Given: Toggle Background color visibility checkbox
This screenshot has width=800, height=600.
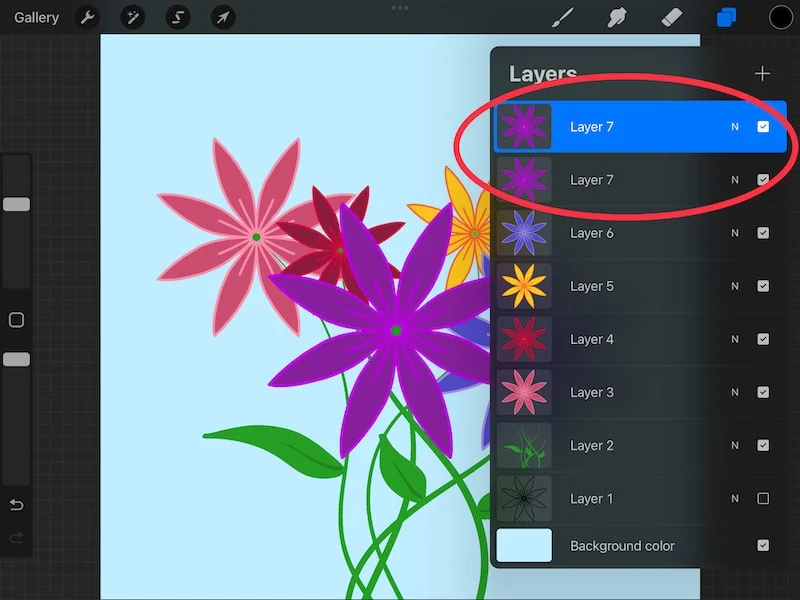Looking at the screenshot, I should point(763,545).
